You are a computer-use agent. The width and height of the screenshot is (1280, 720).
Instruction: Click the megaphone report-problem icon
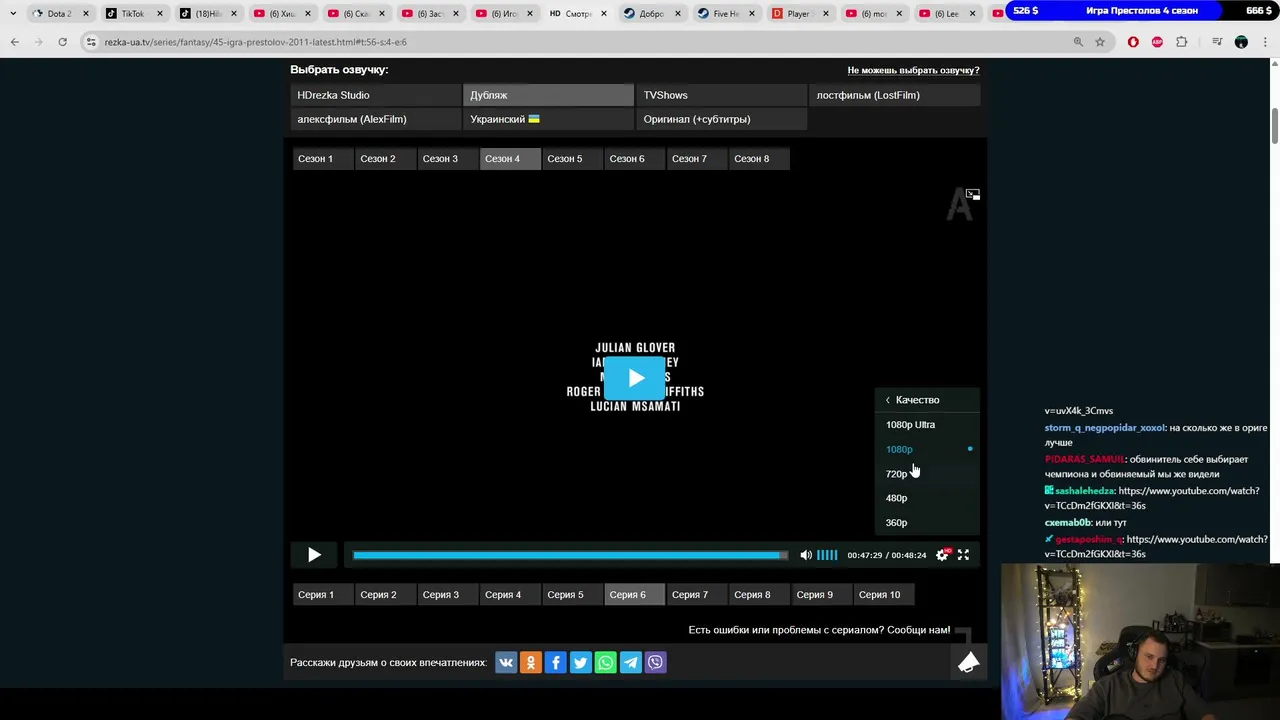[x=968, y=662]
